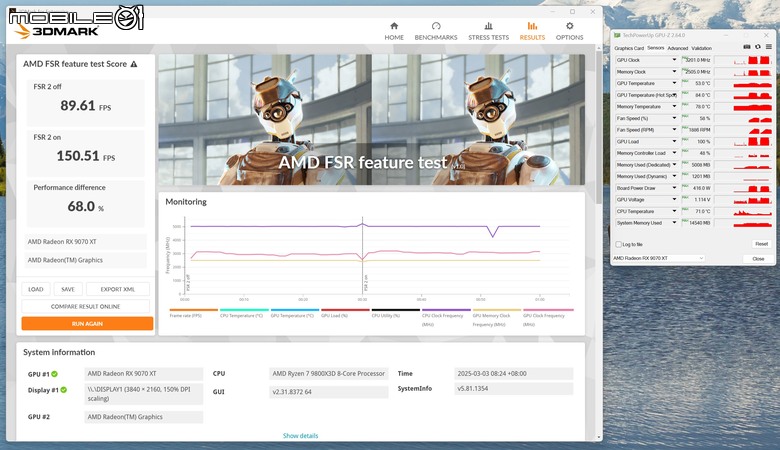Open Memory Temperature sensor dropdown
780x450 pixels.
tap(675, 106)
